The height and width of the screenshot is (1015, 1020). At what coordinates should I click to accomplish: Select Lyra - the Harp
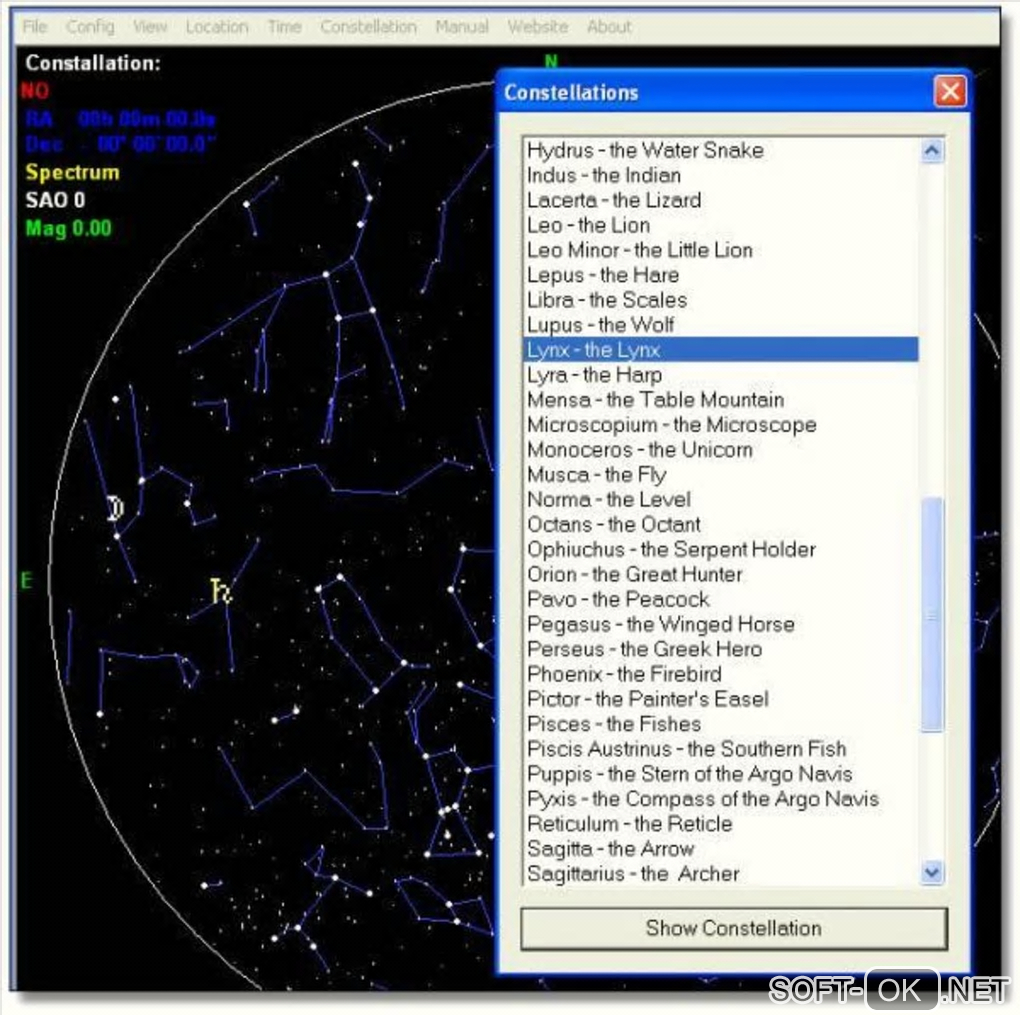pyautogui.click(x=720, y=375)
